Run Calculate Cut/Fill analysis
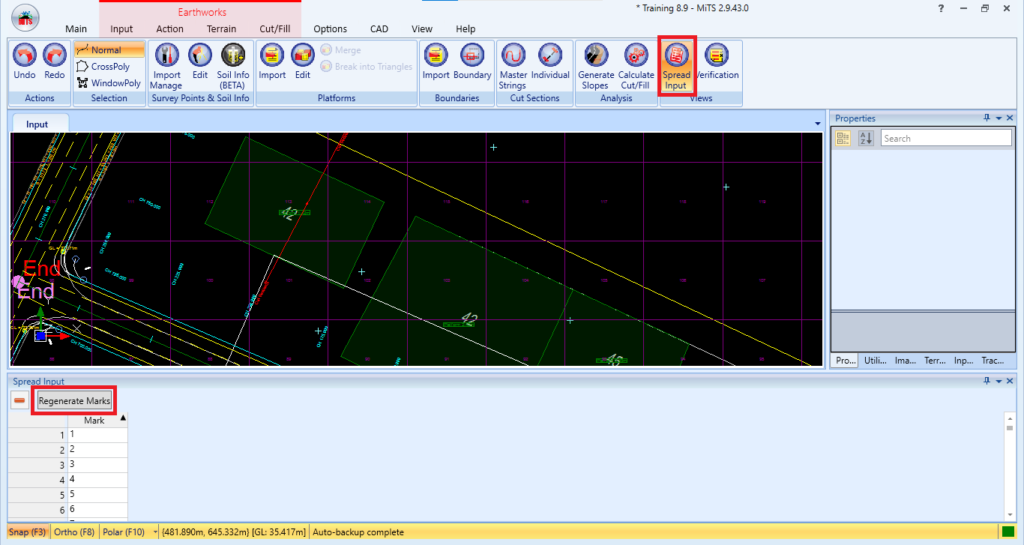Viewport: 1024px width, 545px height. pos(635,66)
